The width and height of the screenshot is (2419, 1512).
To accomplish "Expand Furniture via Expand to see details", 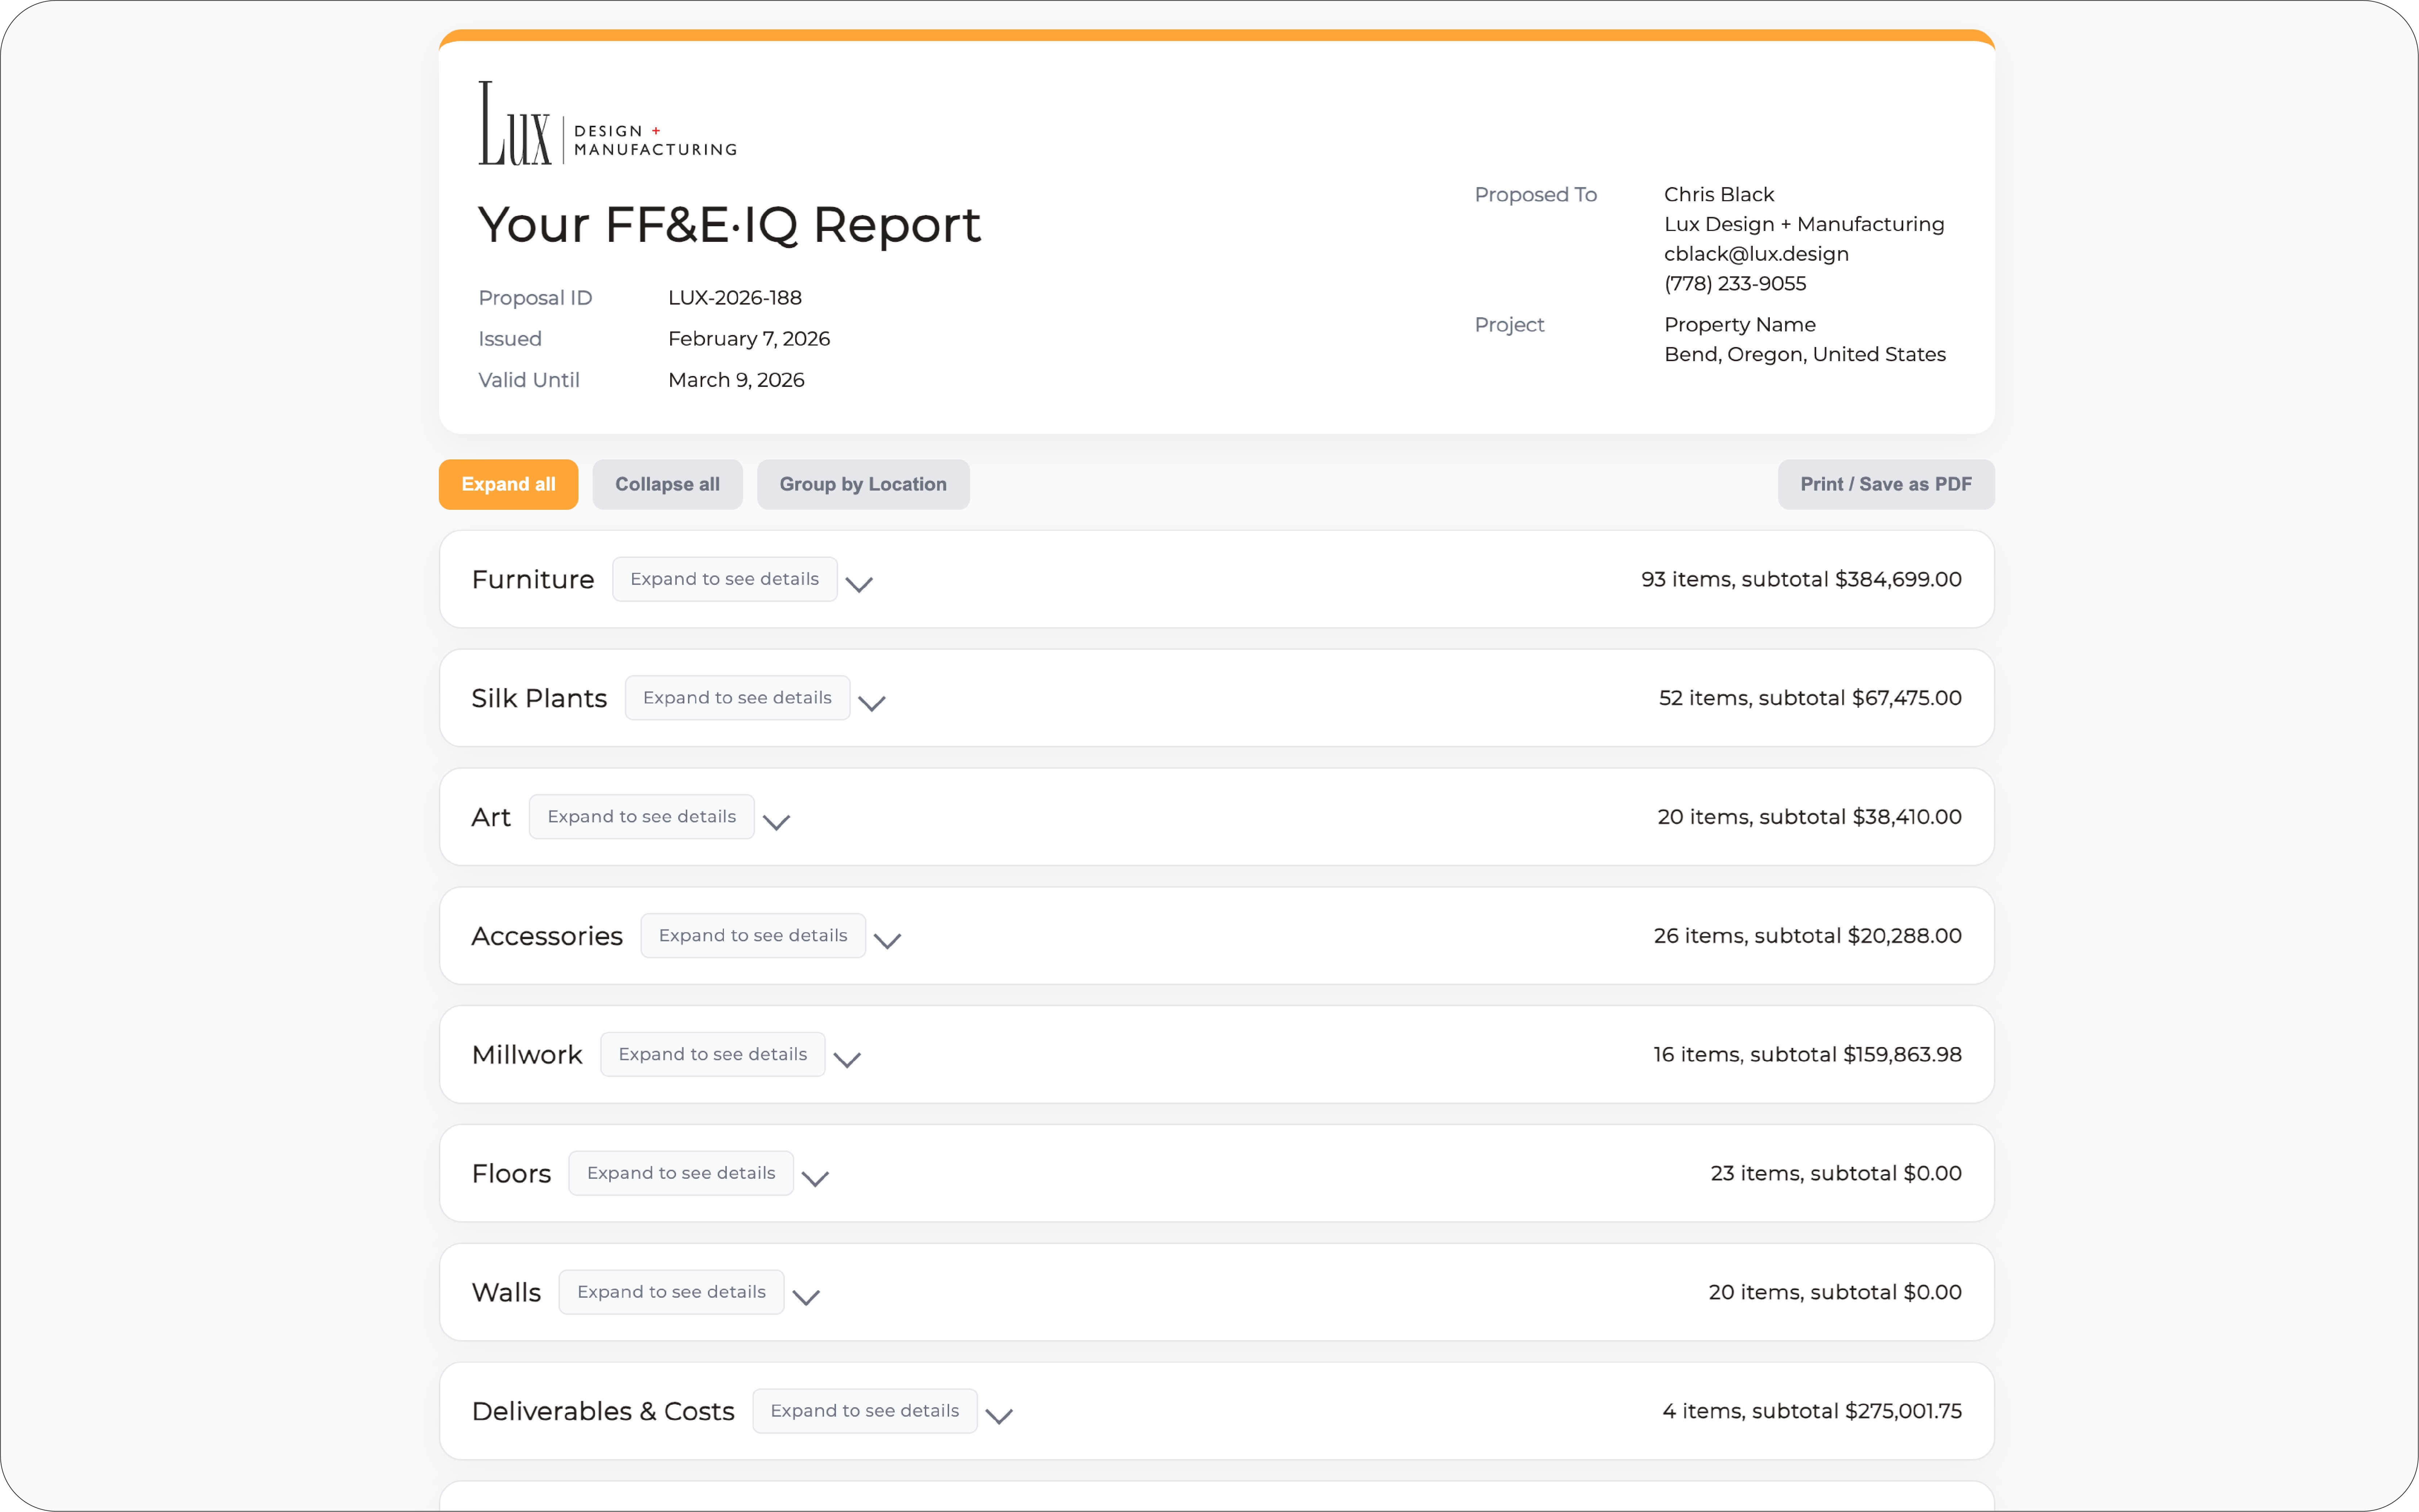I will pyautogui.click(x=724, y=579).
